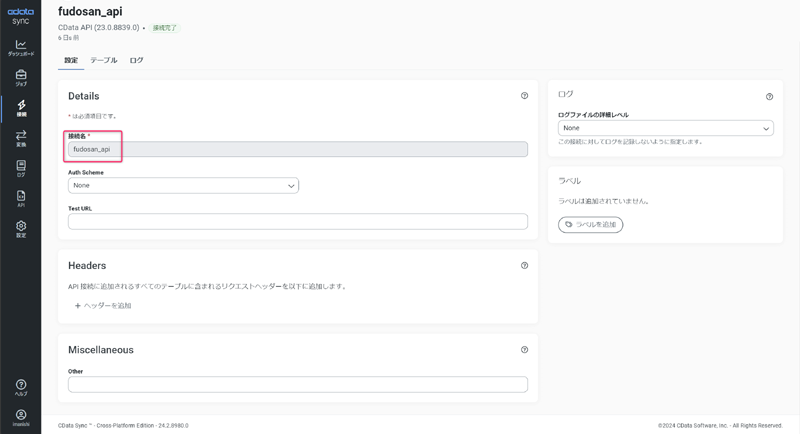Click the help icon in Details section
800x434 pixels.
[524, 96]
